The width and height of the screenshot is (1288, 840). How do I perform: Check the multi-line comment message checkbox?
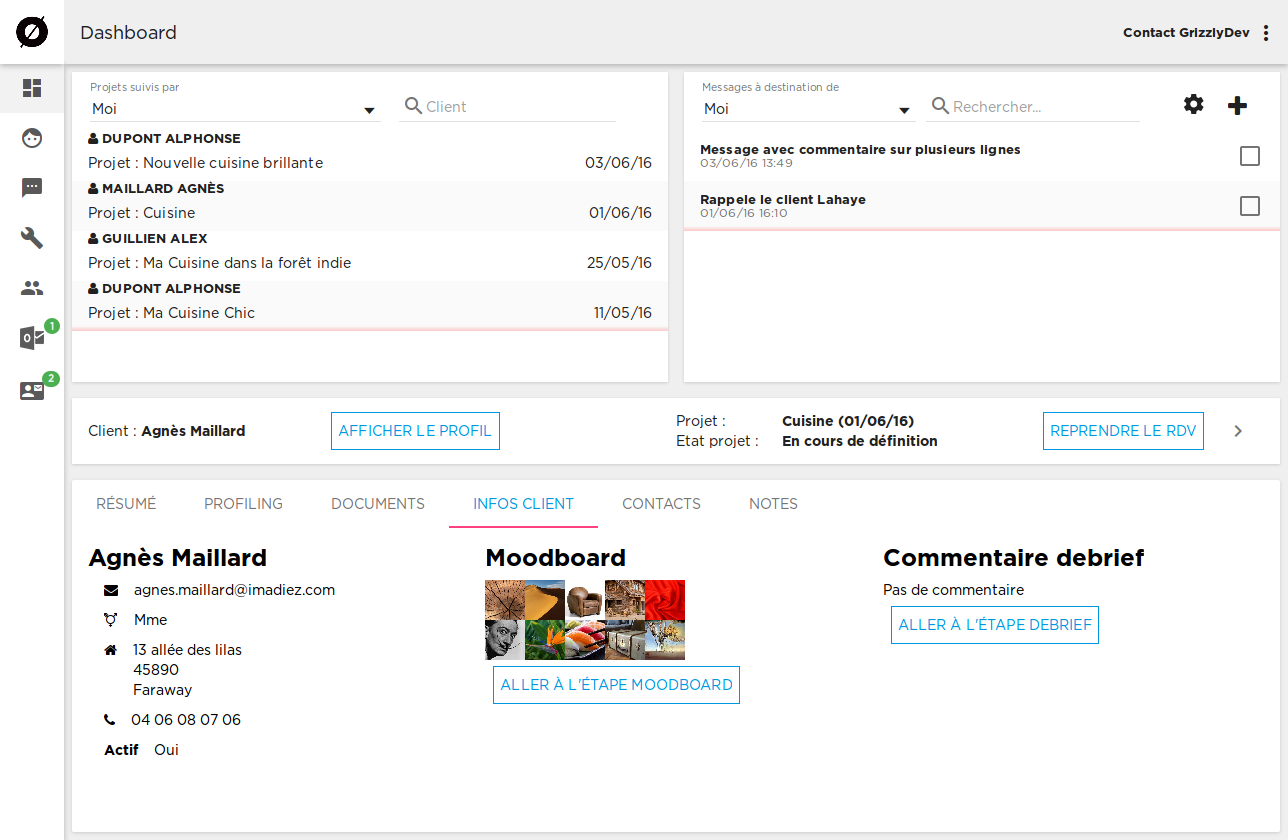tap(1250, 156)
